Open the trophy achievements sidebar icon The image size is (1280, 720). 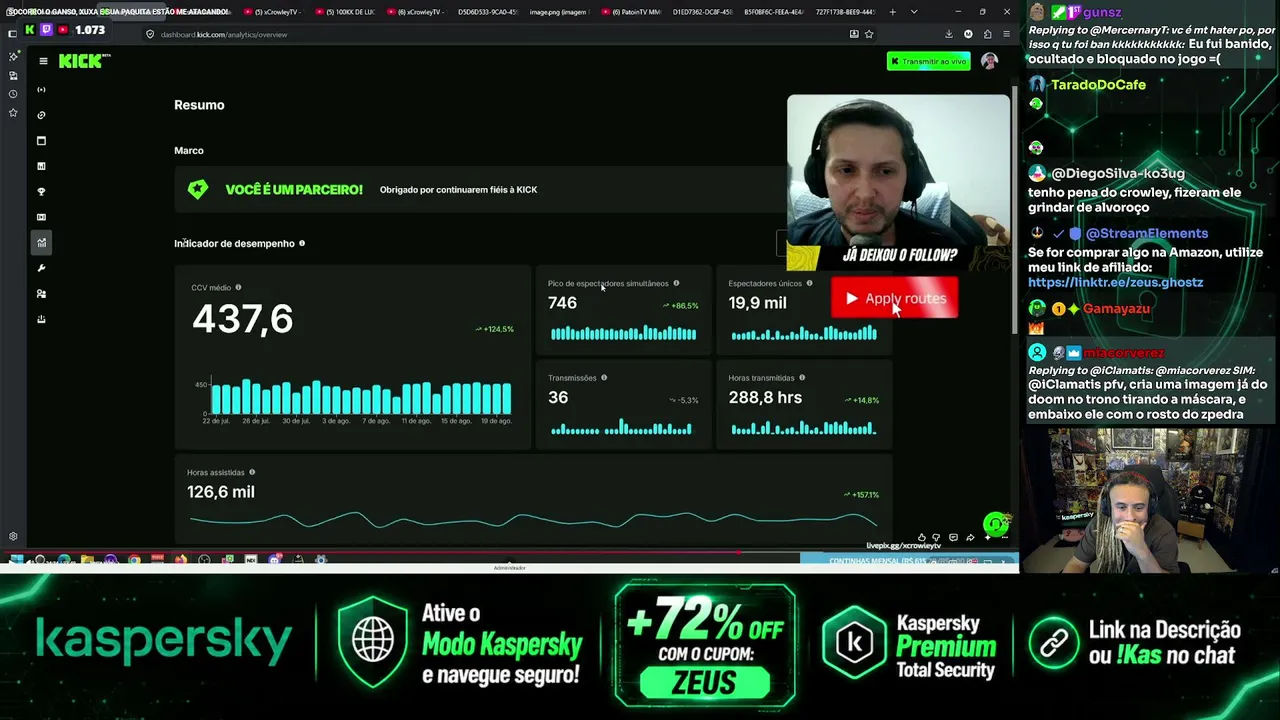point(41,192)
